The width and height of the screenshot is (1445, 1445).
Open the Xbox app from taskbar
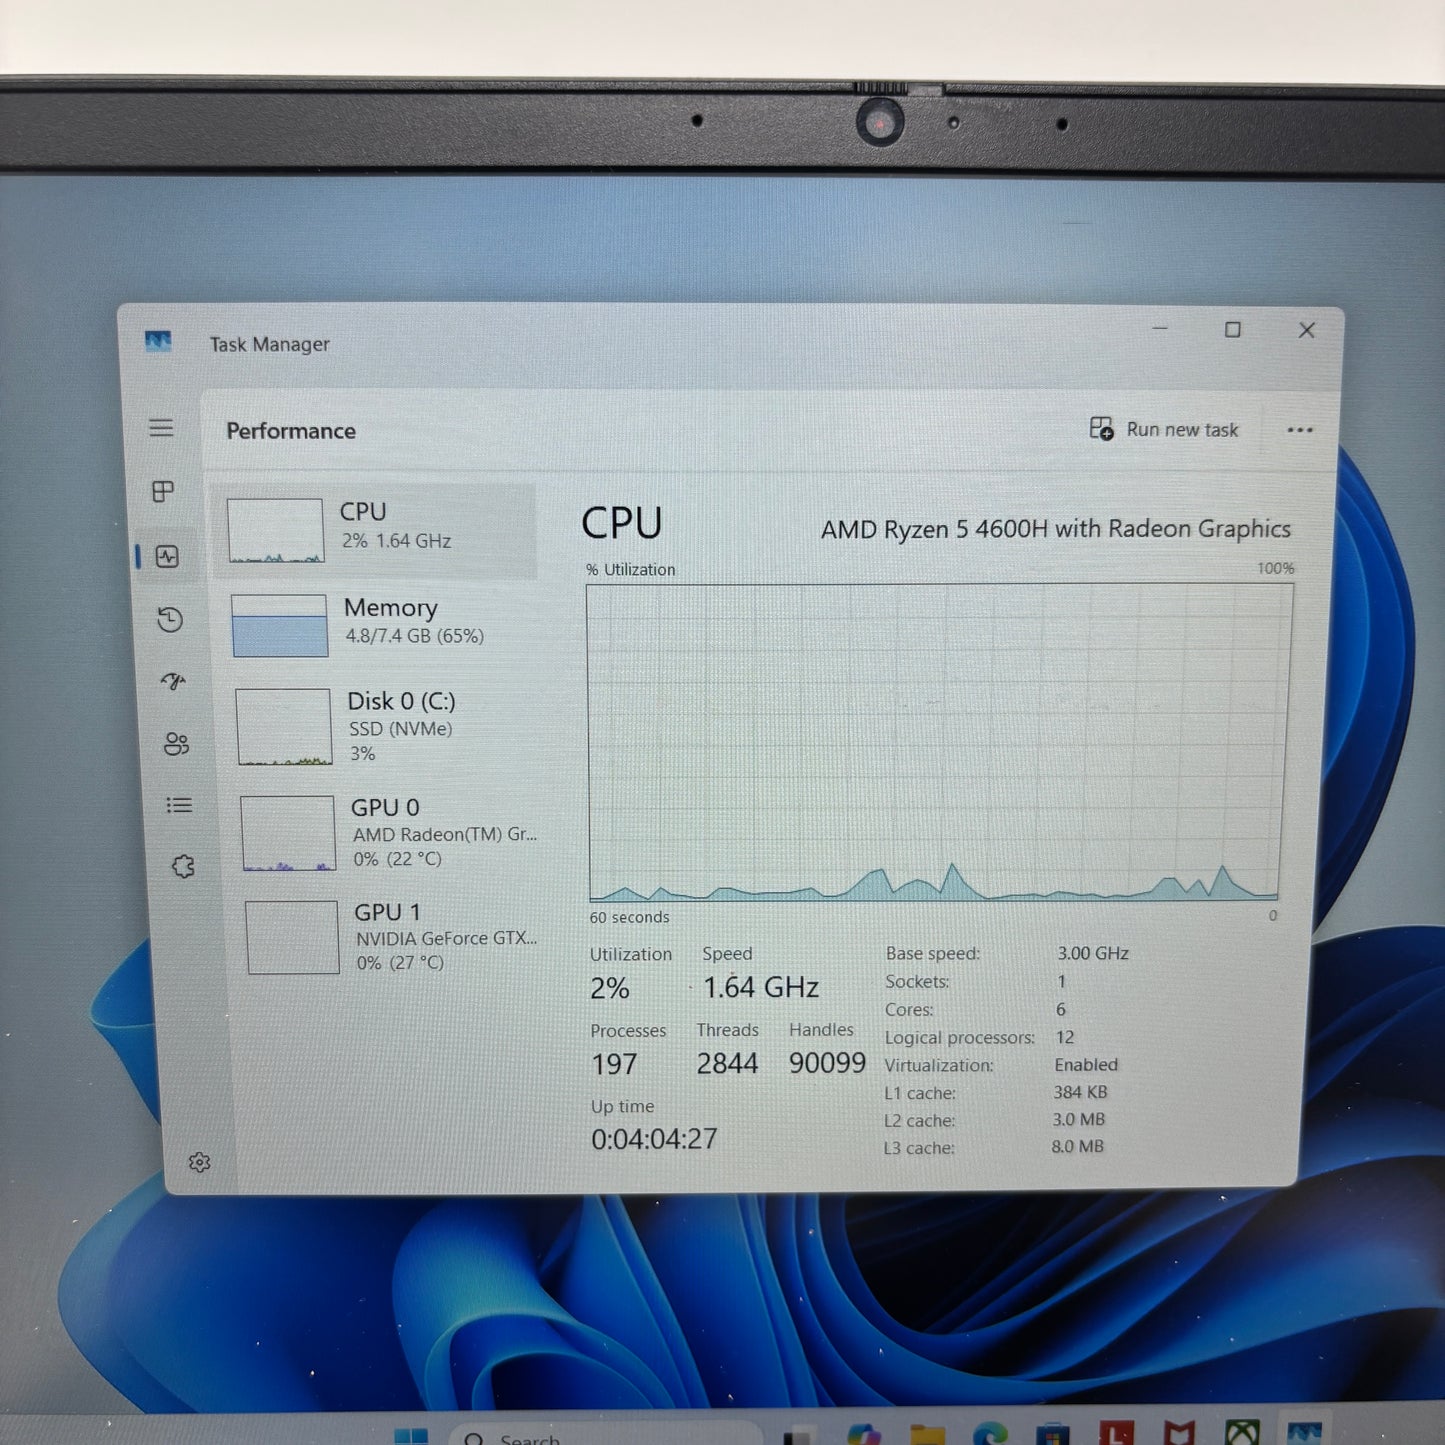pyautogui.click(x=1242, y=1434)
